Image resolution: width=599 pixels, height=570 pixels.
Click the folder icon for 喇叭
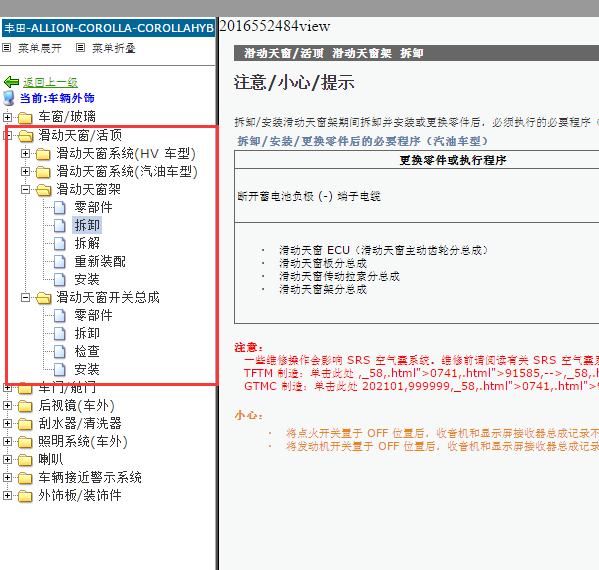[x=25, y=460]
